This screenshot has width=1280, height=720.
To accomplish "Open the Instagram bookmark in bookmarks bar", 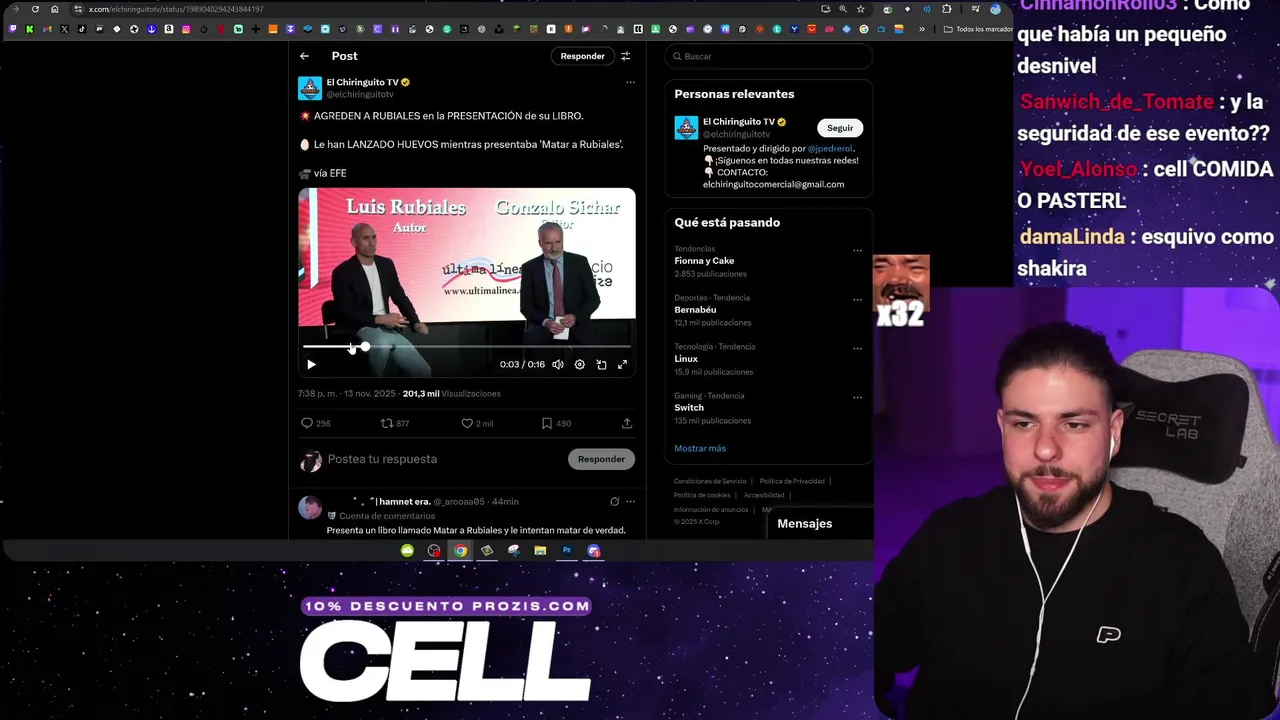I will pos(186,29).
